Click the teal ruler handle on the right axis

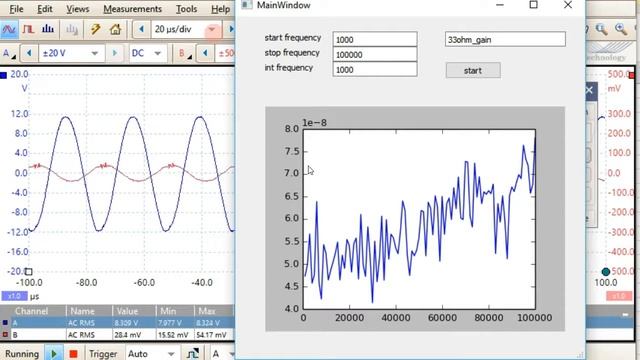point(606,272)
